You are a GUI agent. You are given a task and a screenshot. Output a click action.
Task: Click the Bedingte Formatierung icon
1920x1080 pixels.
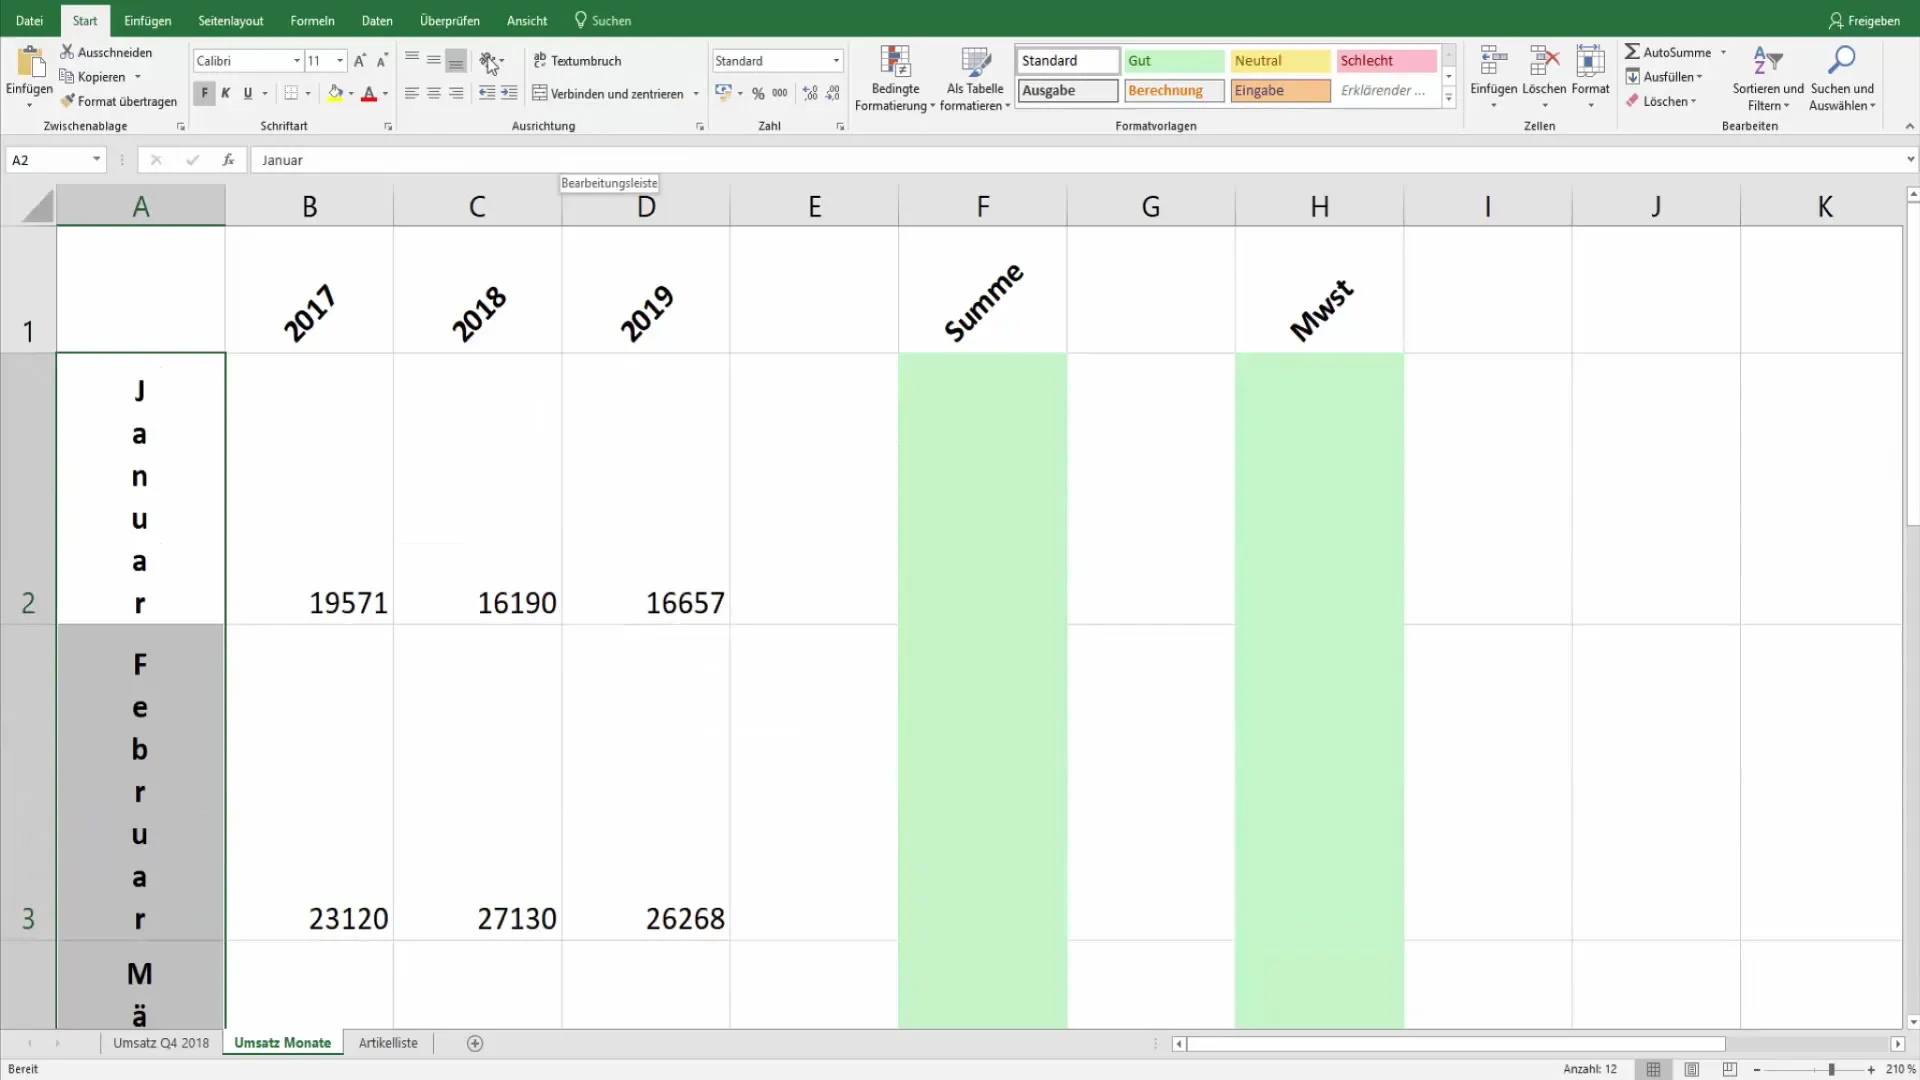click(894, 62)
